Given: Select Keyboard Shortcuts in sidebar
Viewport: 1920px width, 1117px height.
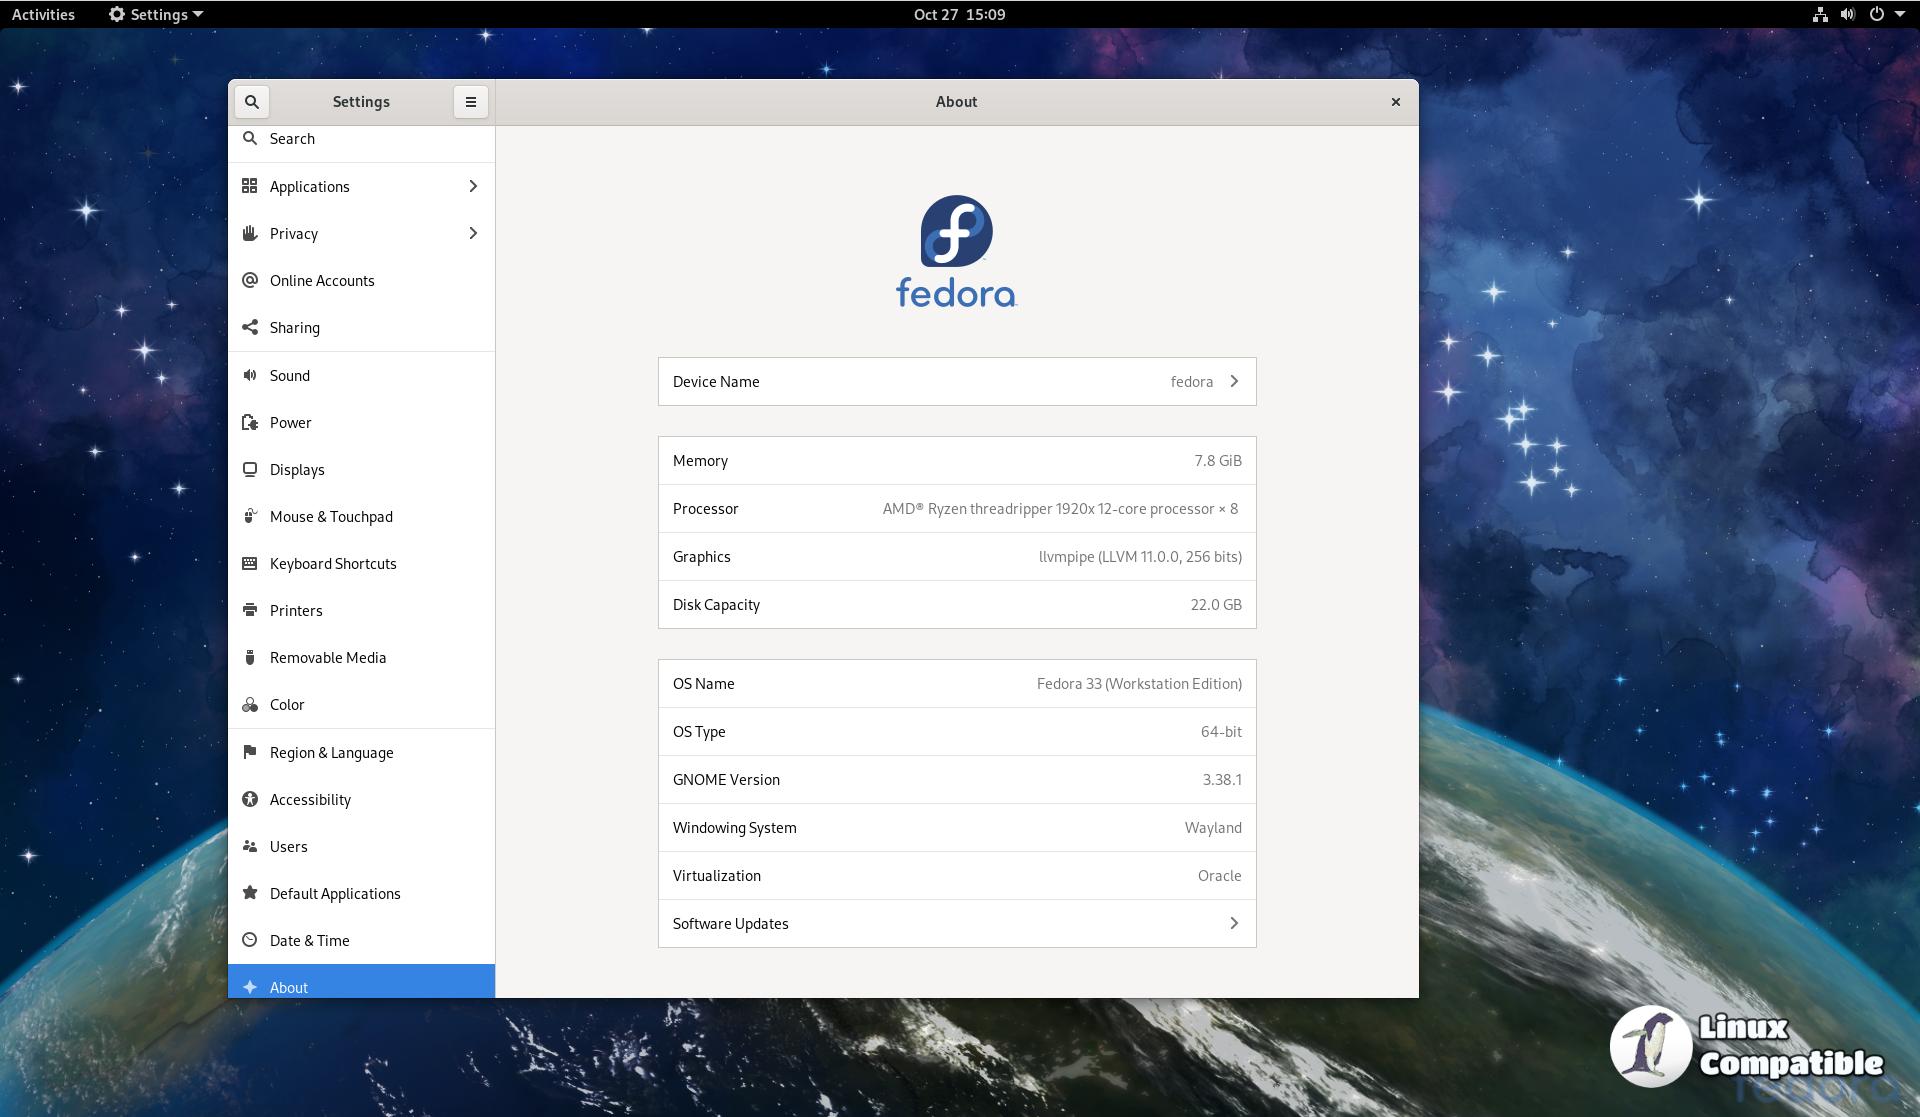Looking at the screenshot, I should pyautogui.click(x=333, y=564).
